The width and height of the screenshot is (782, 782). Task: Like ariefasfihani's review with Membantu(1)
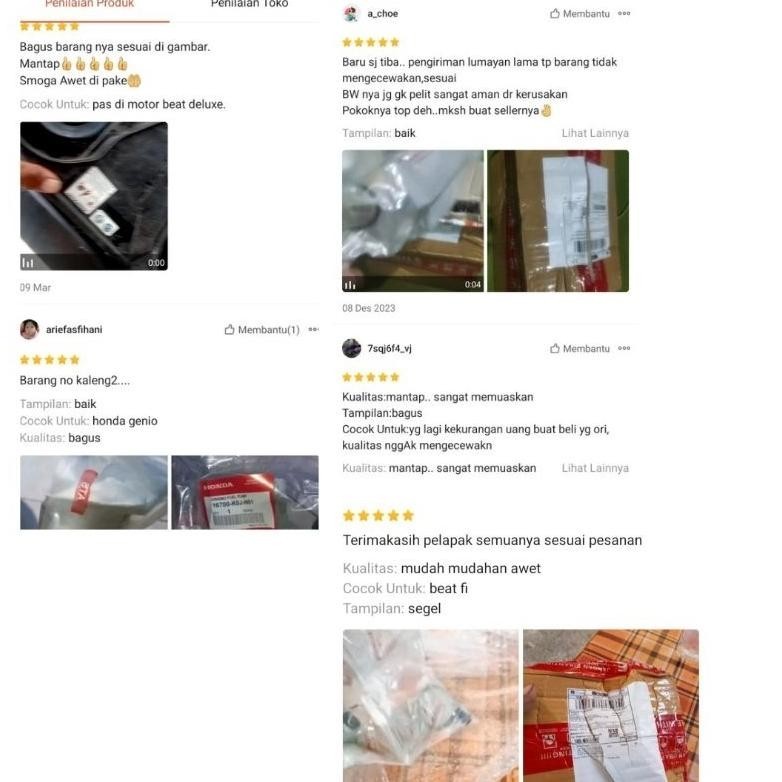pyautogui.click(x=262, y=330)
